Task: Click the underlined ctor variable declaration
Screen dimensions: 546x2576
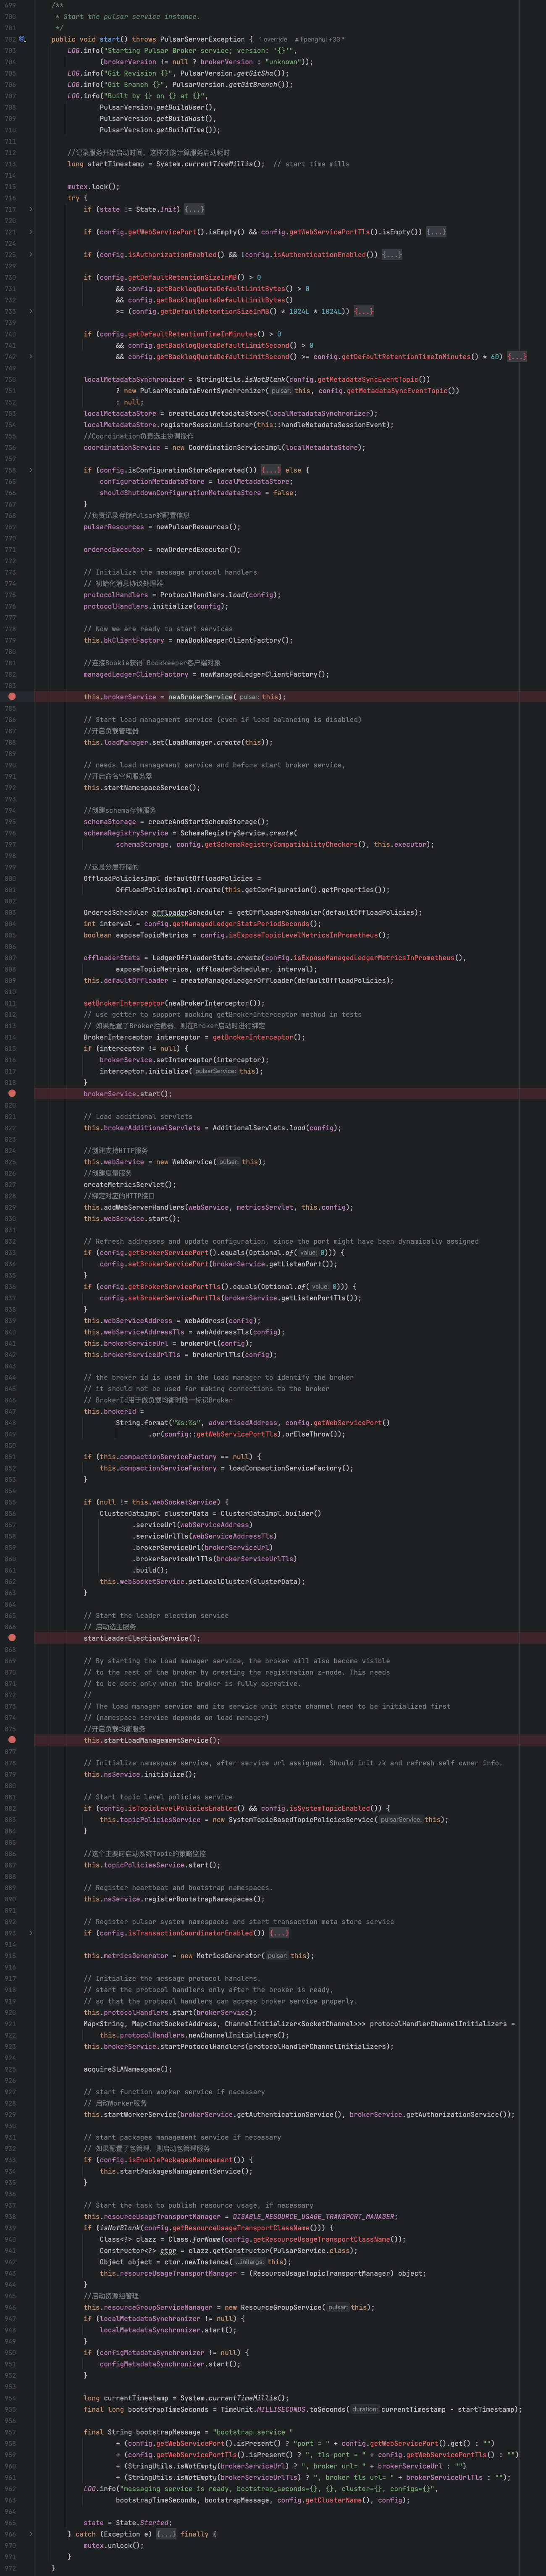Action: click(x=168, y=2250)
